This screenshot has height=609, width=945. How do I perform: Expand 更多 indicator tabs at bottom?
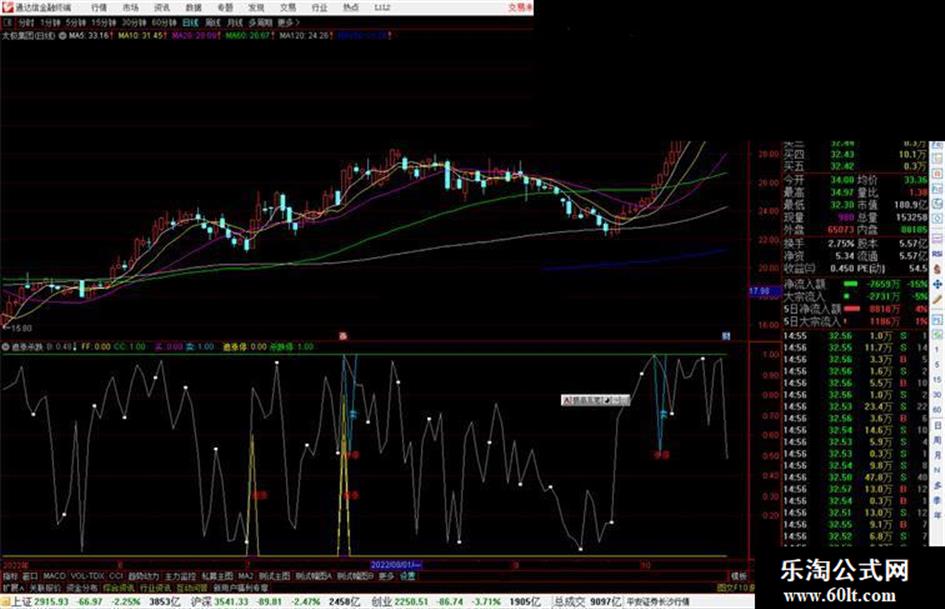pyautogui.click(x=386, y=576)
